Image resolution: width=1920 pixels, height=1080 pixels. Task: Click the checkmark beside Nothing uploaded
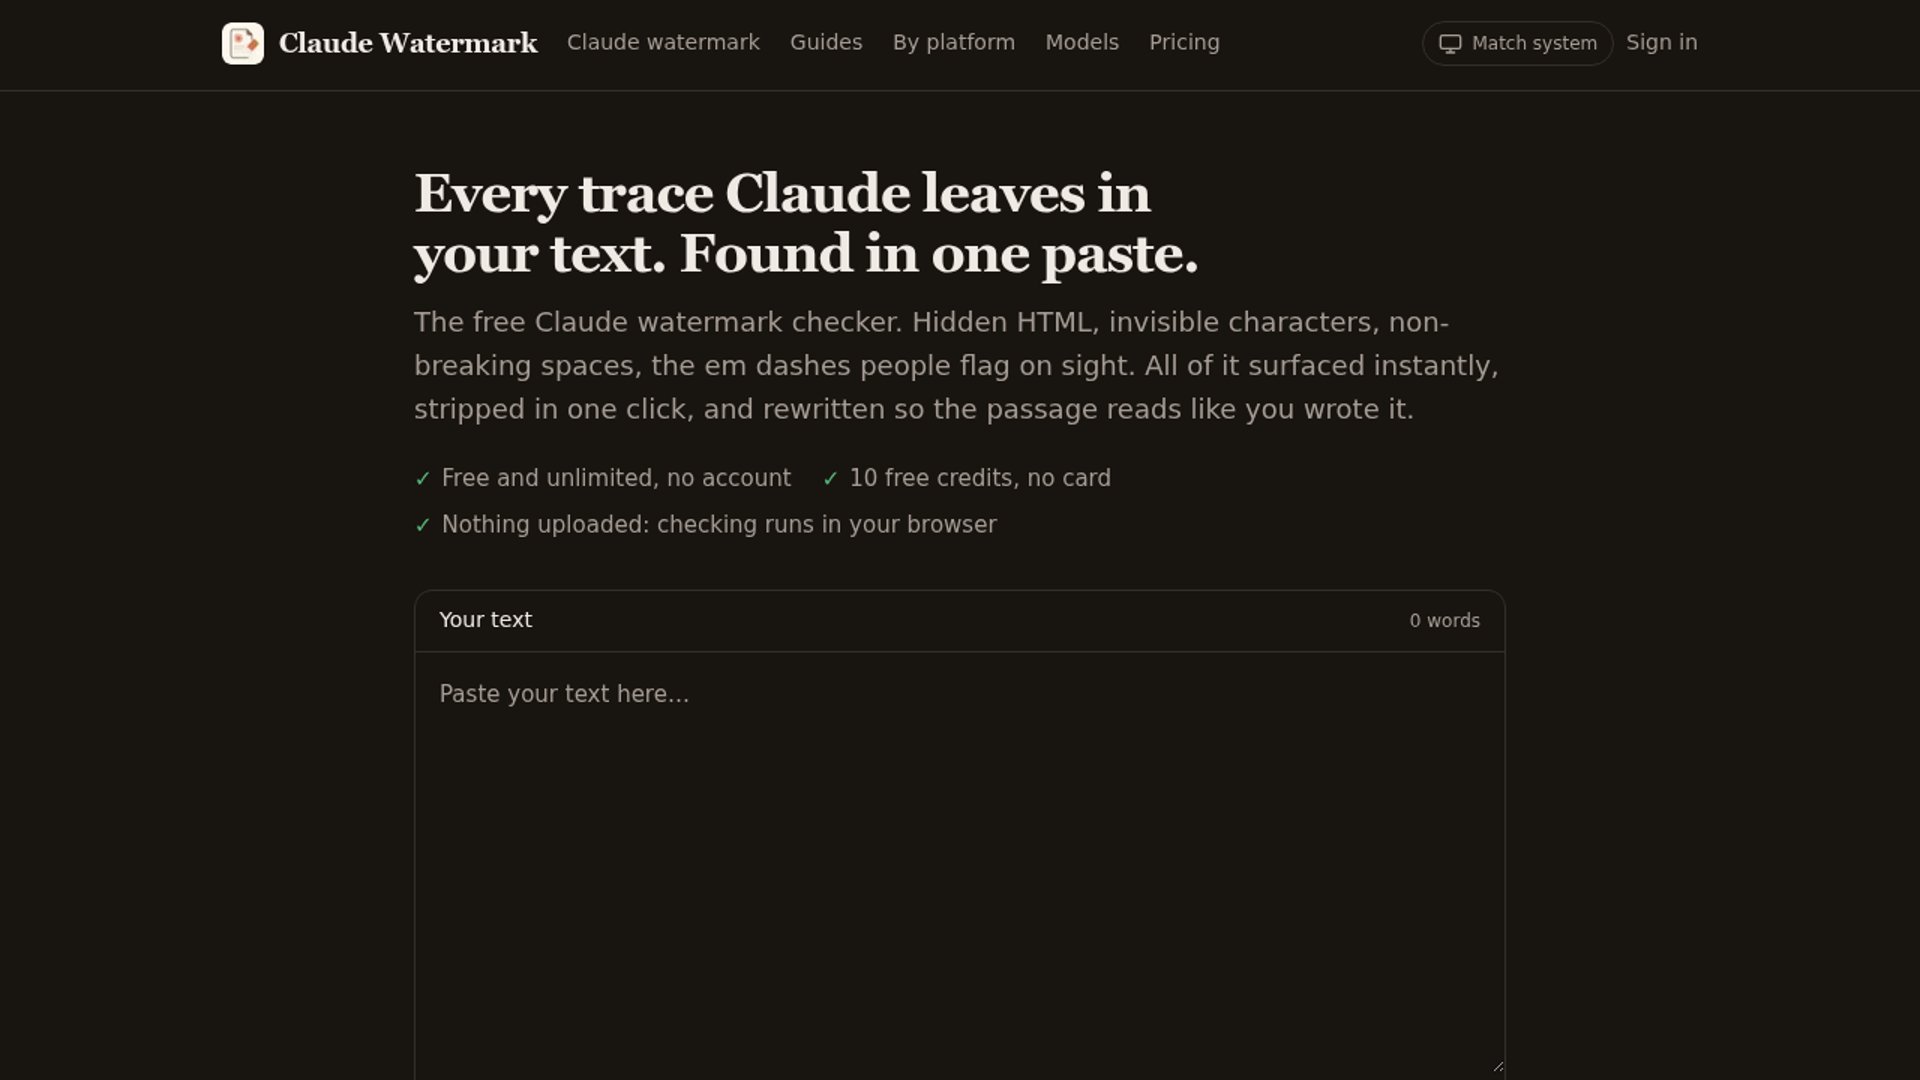pyautogui.click(x=423, y=525)
